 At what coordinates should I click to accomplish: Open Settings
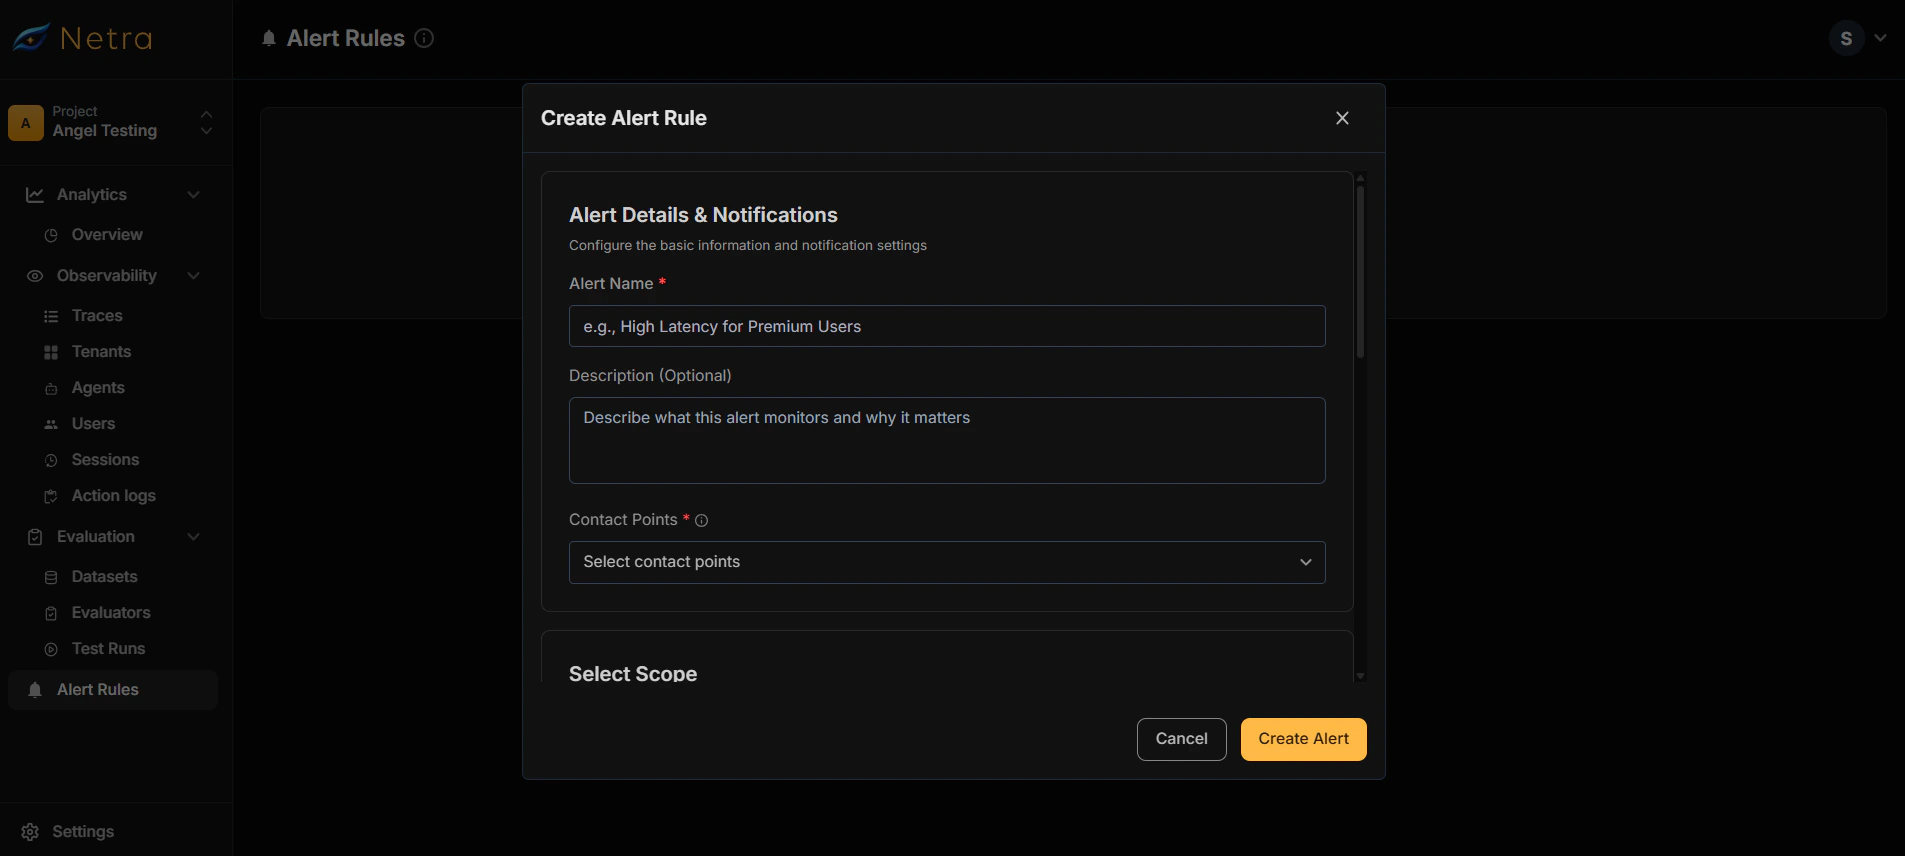[83, 832]
